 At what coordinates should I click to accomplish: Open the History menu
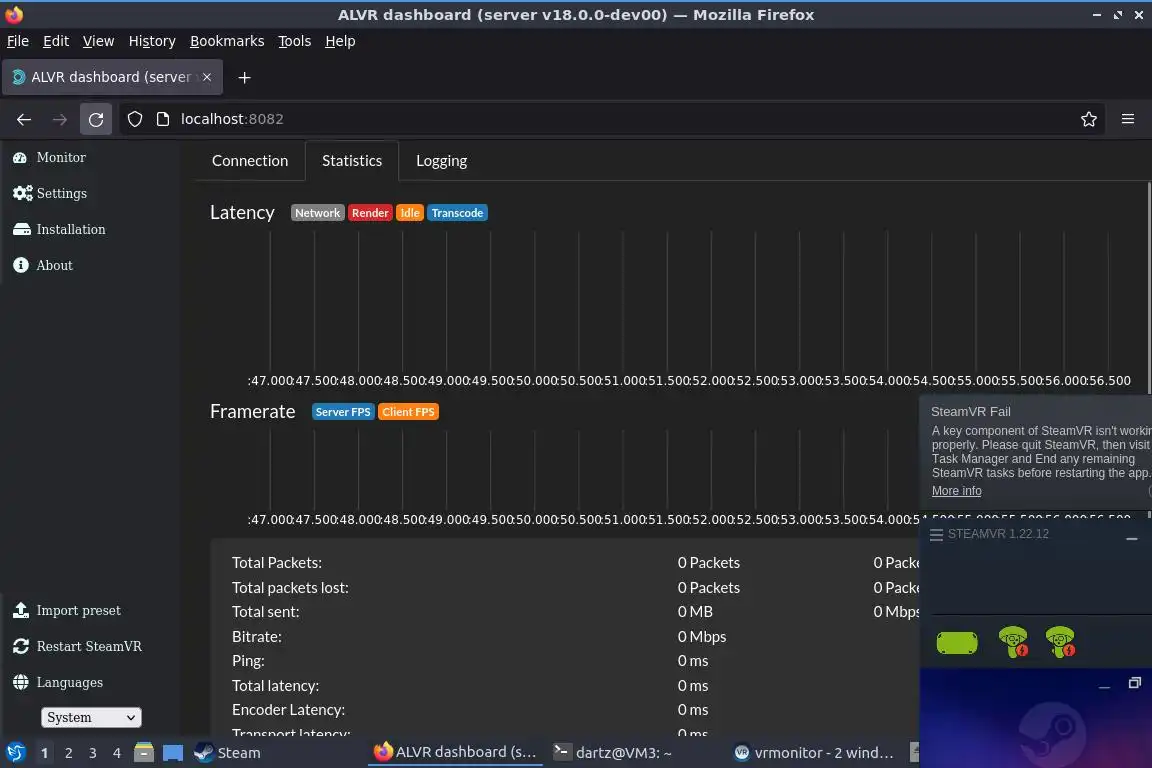coord(152,41)
